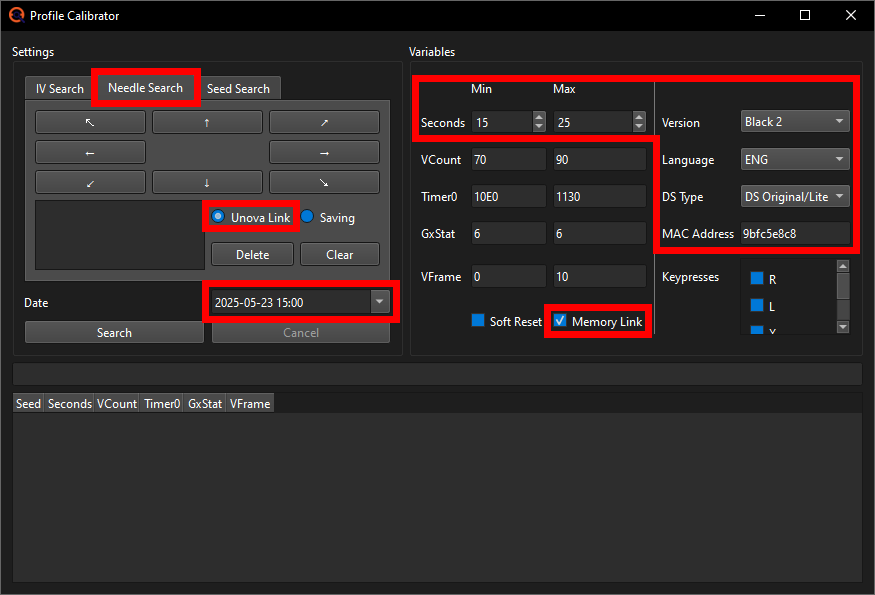This screenshot has height=595, width=875.
Task: Expand the Date picker dropdown
Action: click(x=380, y=301)
